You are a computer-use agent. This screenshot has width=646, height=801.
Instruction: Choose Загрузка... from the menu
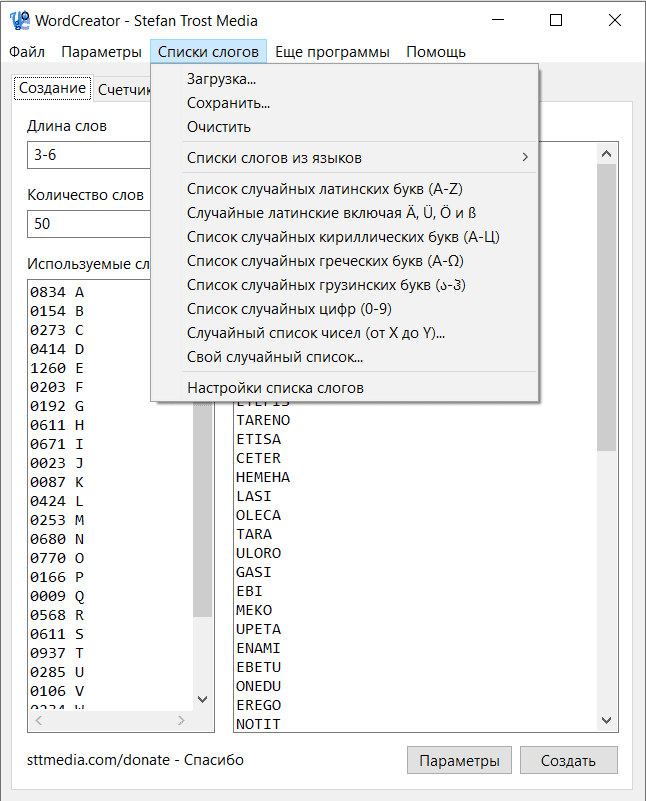(344, 79)
